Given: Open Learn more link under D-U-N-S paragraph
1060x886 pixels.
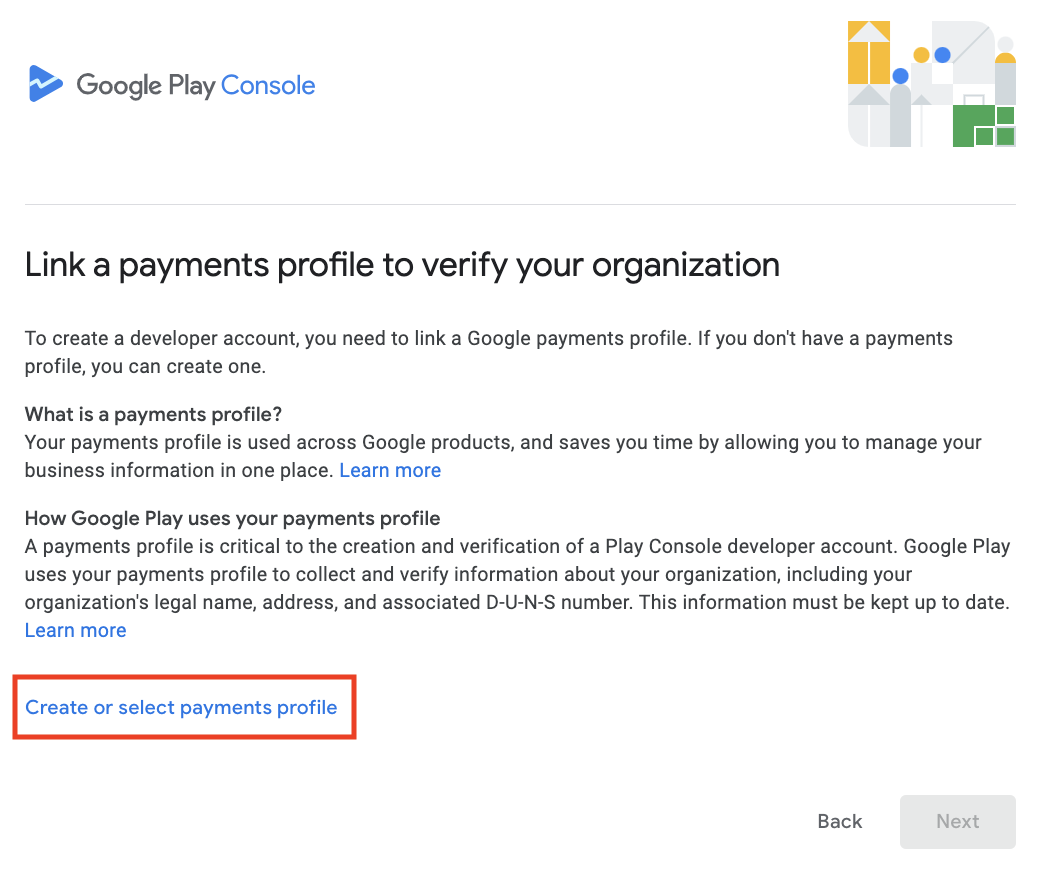Looking at the screenshot, I should (76, 631).
